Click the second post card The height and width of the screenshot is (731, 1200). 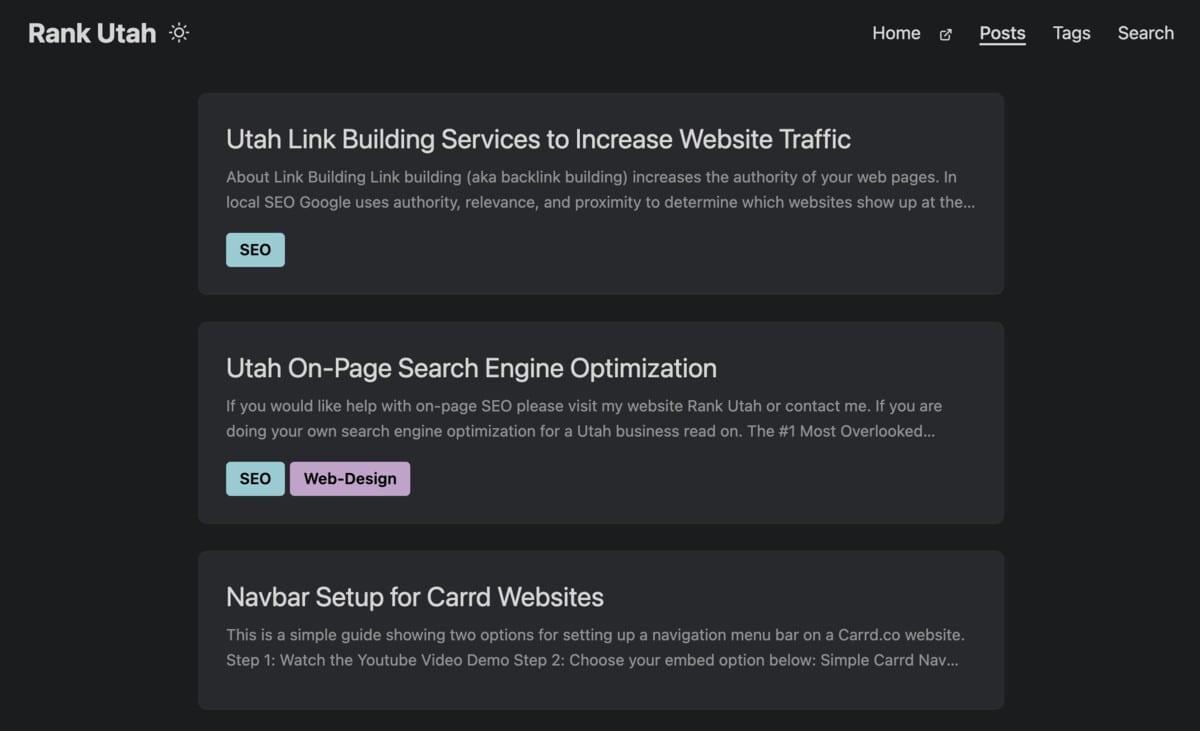(x=600, y=422)
